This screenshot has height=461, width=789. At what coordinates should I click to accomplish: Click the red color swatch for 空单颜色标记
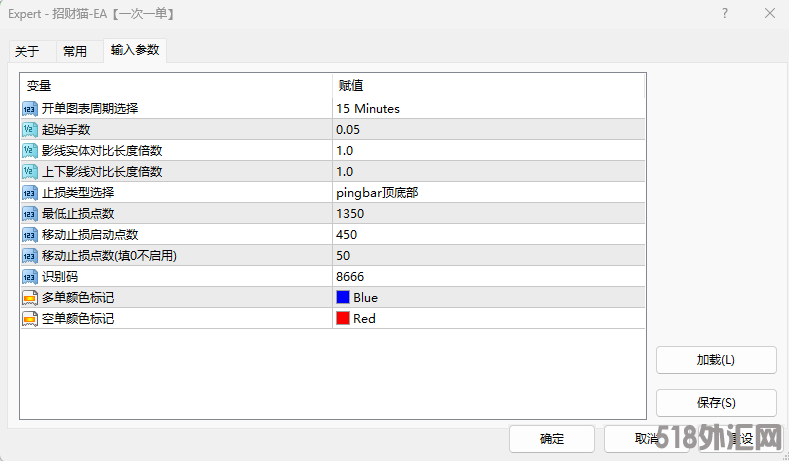tap(343, 319)
